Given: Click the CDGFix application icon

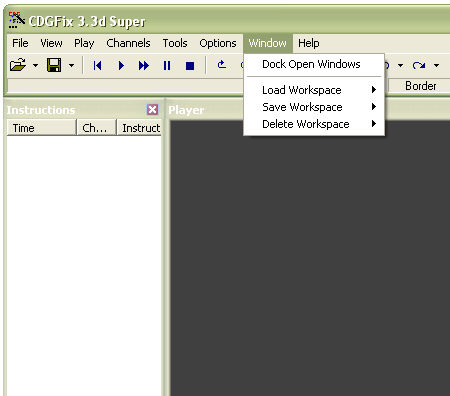Looking at the screenshot, I should click(16, 20).
